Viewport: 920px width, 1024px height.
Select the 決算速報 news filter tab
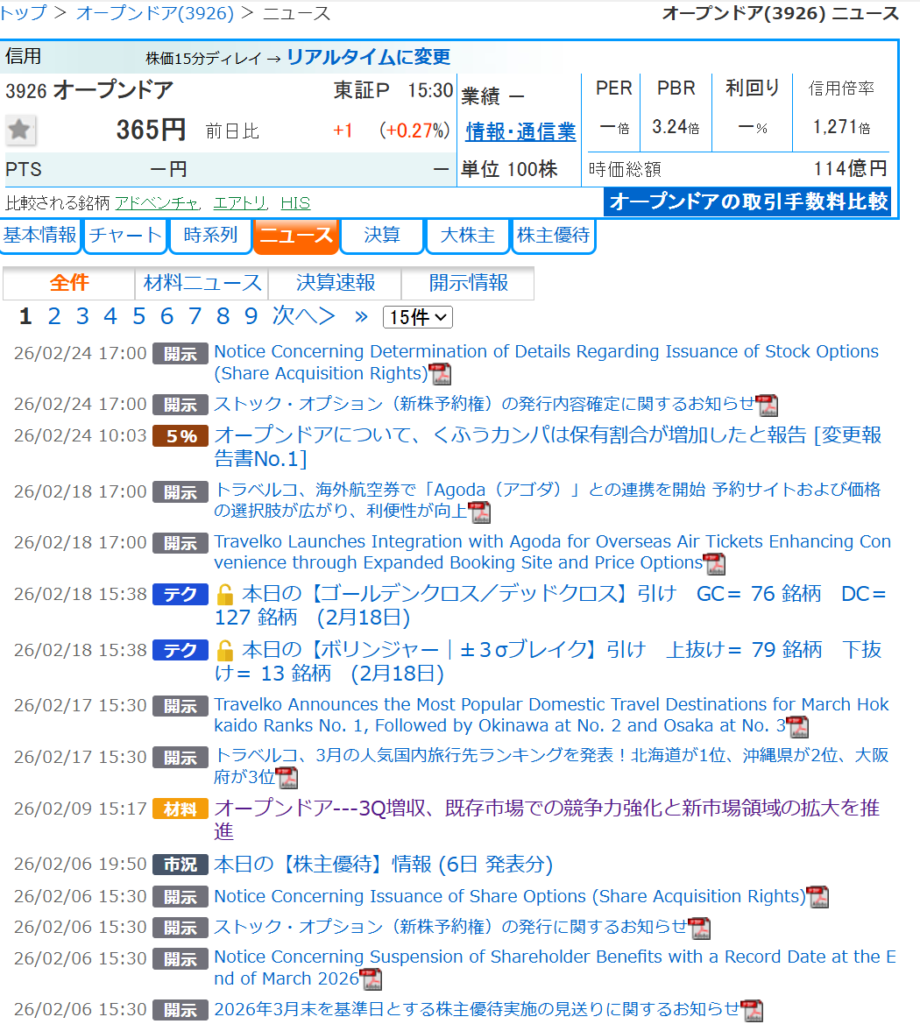click(x=335, y=283)
